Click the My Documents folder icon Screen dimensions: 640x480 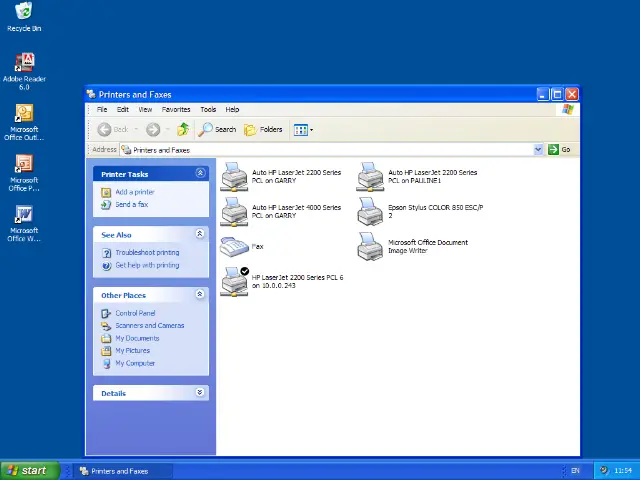click(x=106, y=338)
